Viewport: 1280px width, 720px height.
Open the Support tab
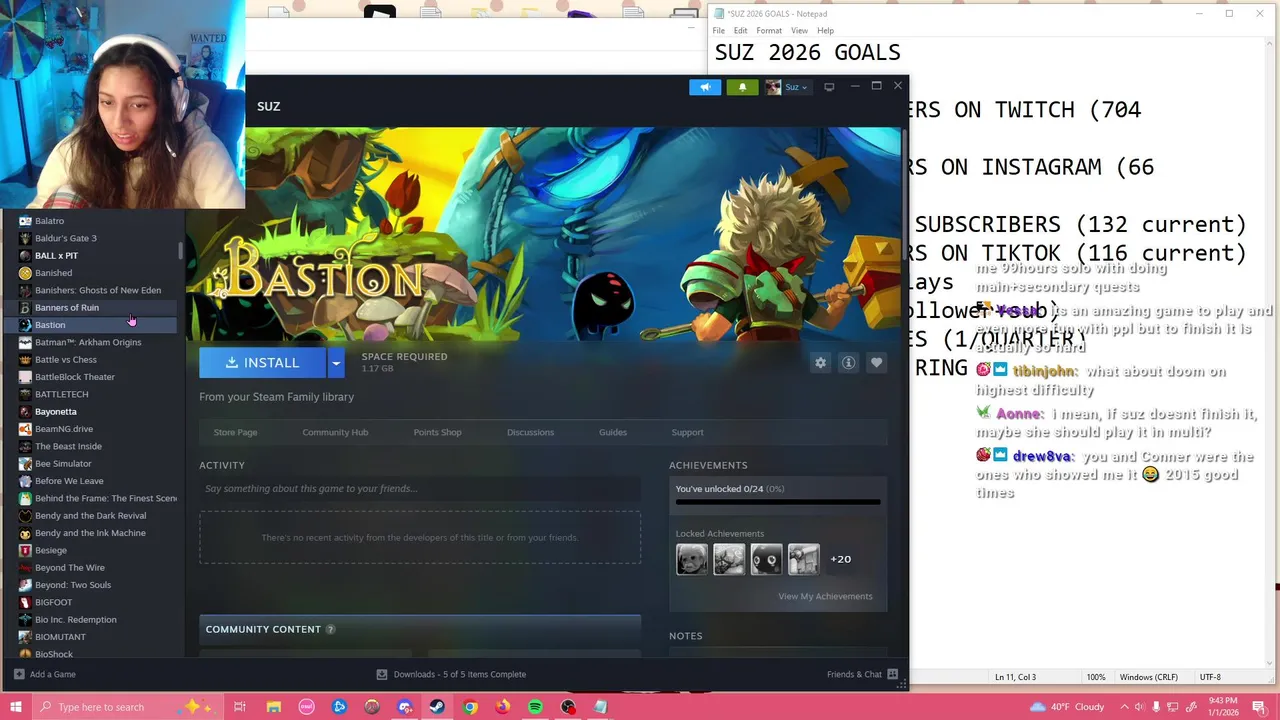click(687, 432)
